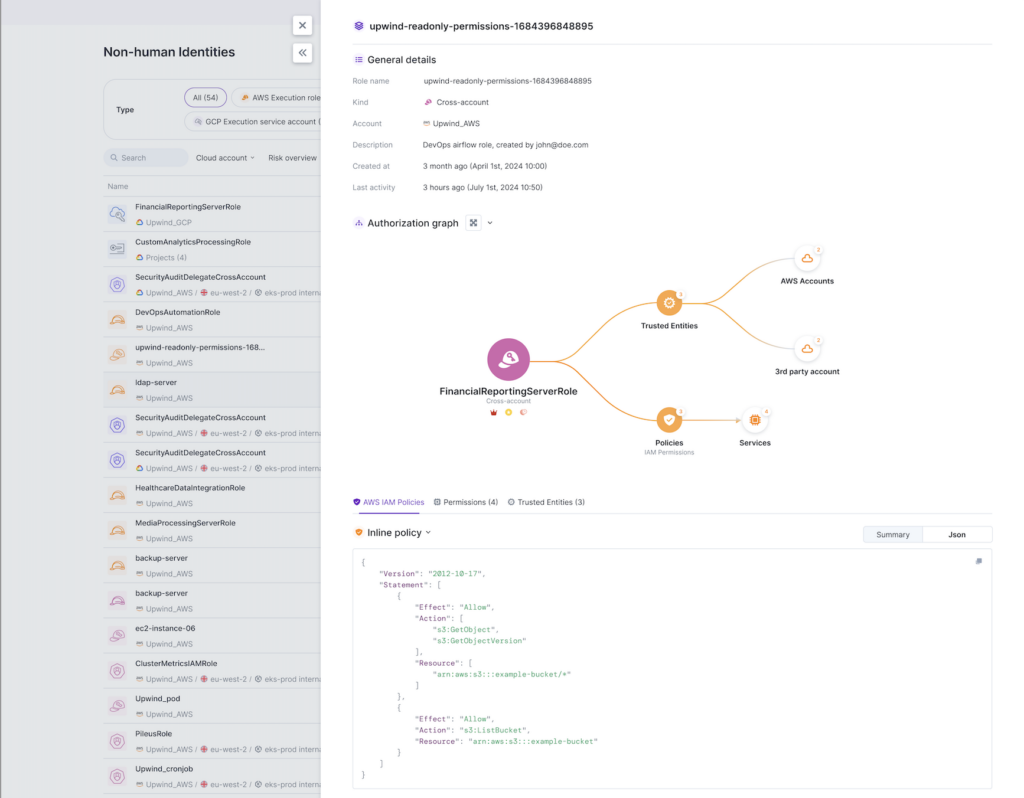Viewport: 1024px width, 798px height.
Task: Switch policy view to Json
Action: tap(957, 534)
